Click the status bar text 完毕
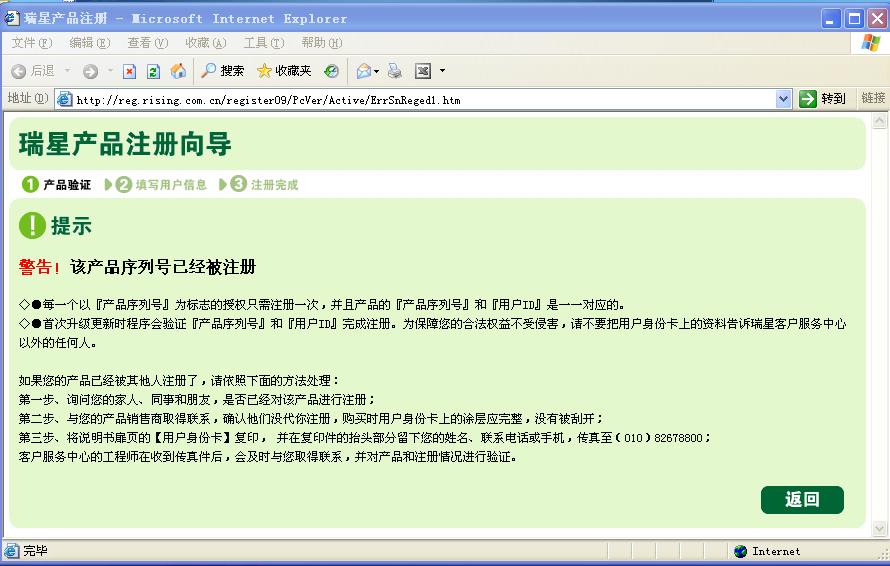Image resolution: width=890 pixels, height=566 pixels. (x=35, y=551)
